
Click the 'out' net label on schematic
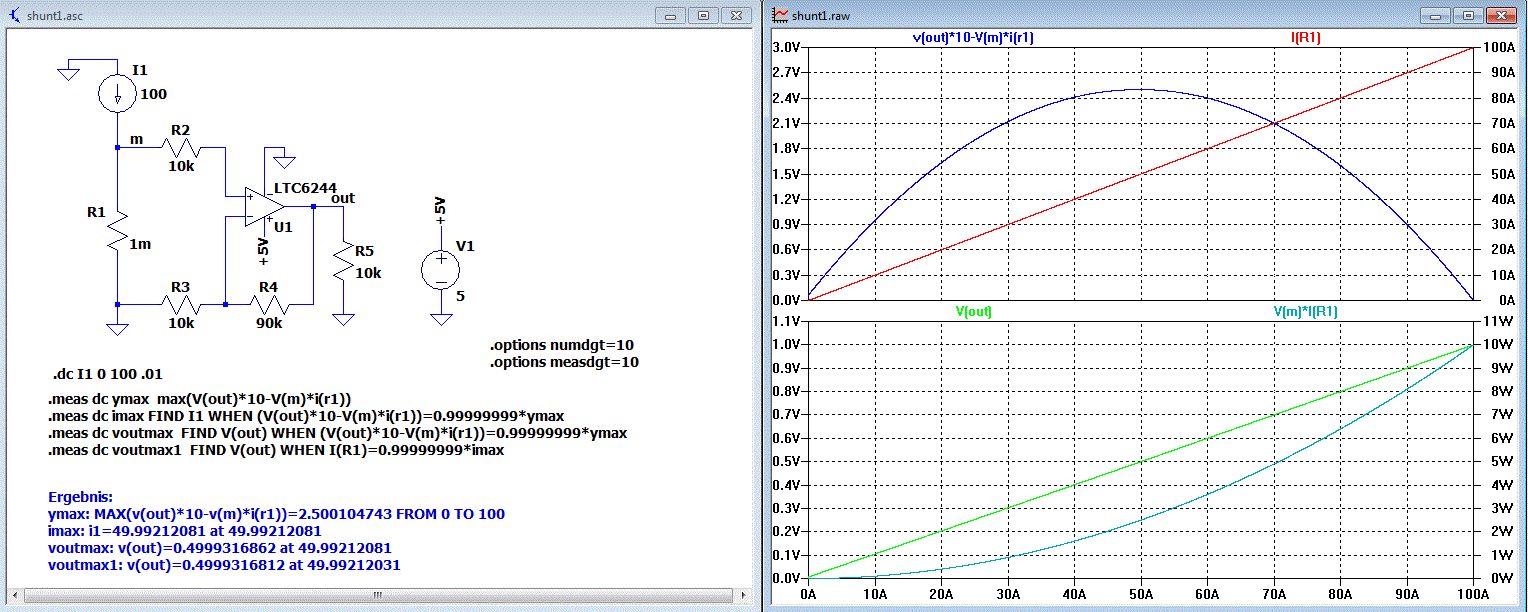(x=342, y=198)
